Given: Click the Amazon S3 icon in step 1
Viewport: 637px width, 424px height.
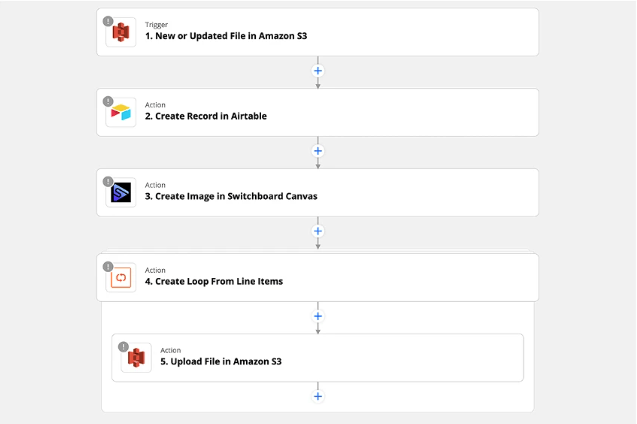Looking at the screenshot, I should click(x=121, y=32).
